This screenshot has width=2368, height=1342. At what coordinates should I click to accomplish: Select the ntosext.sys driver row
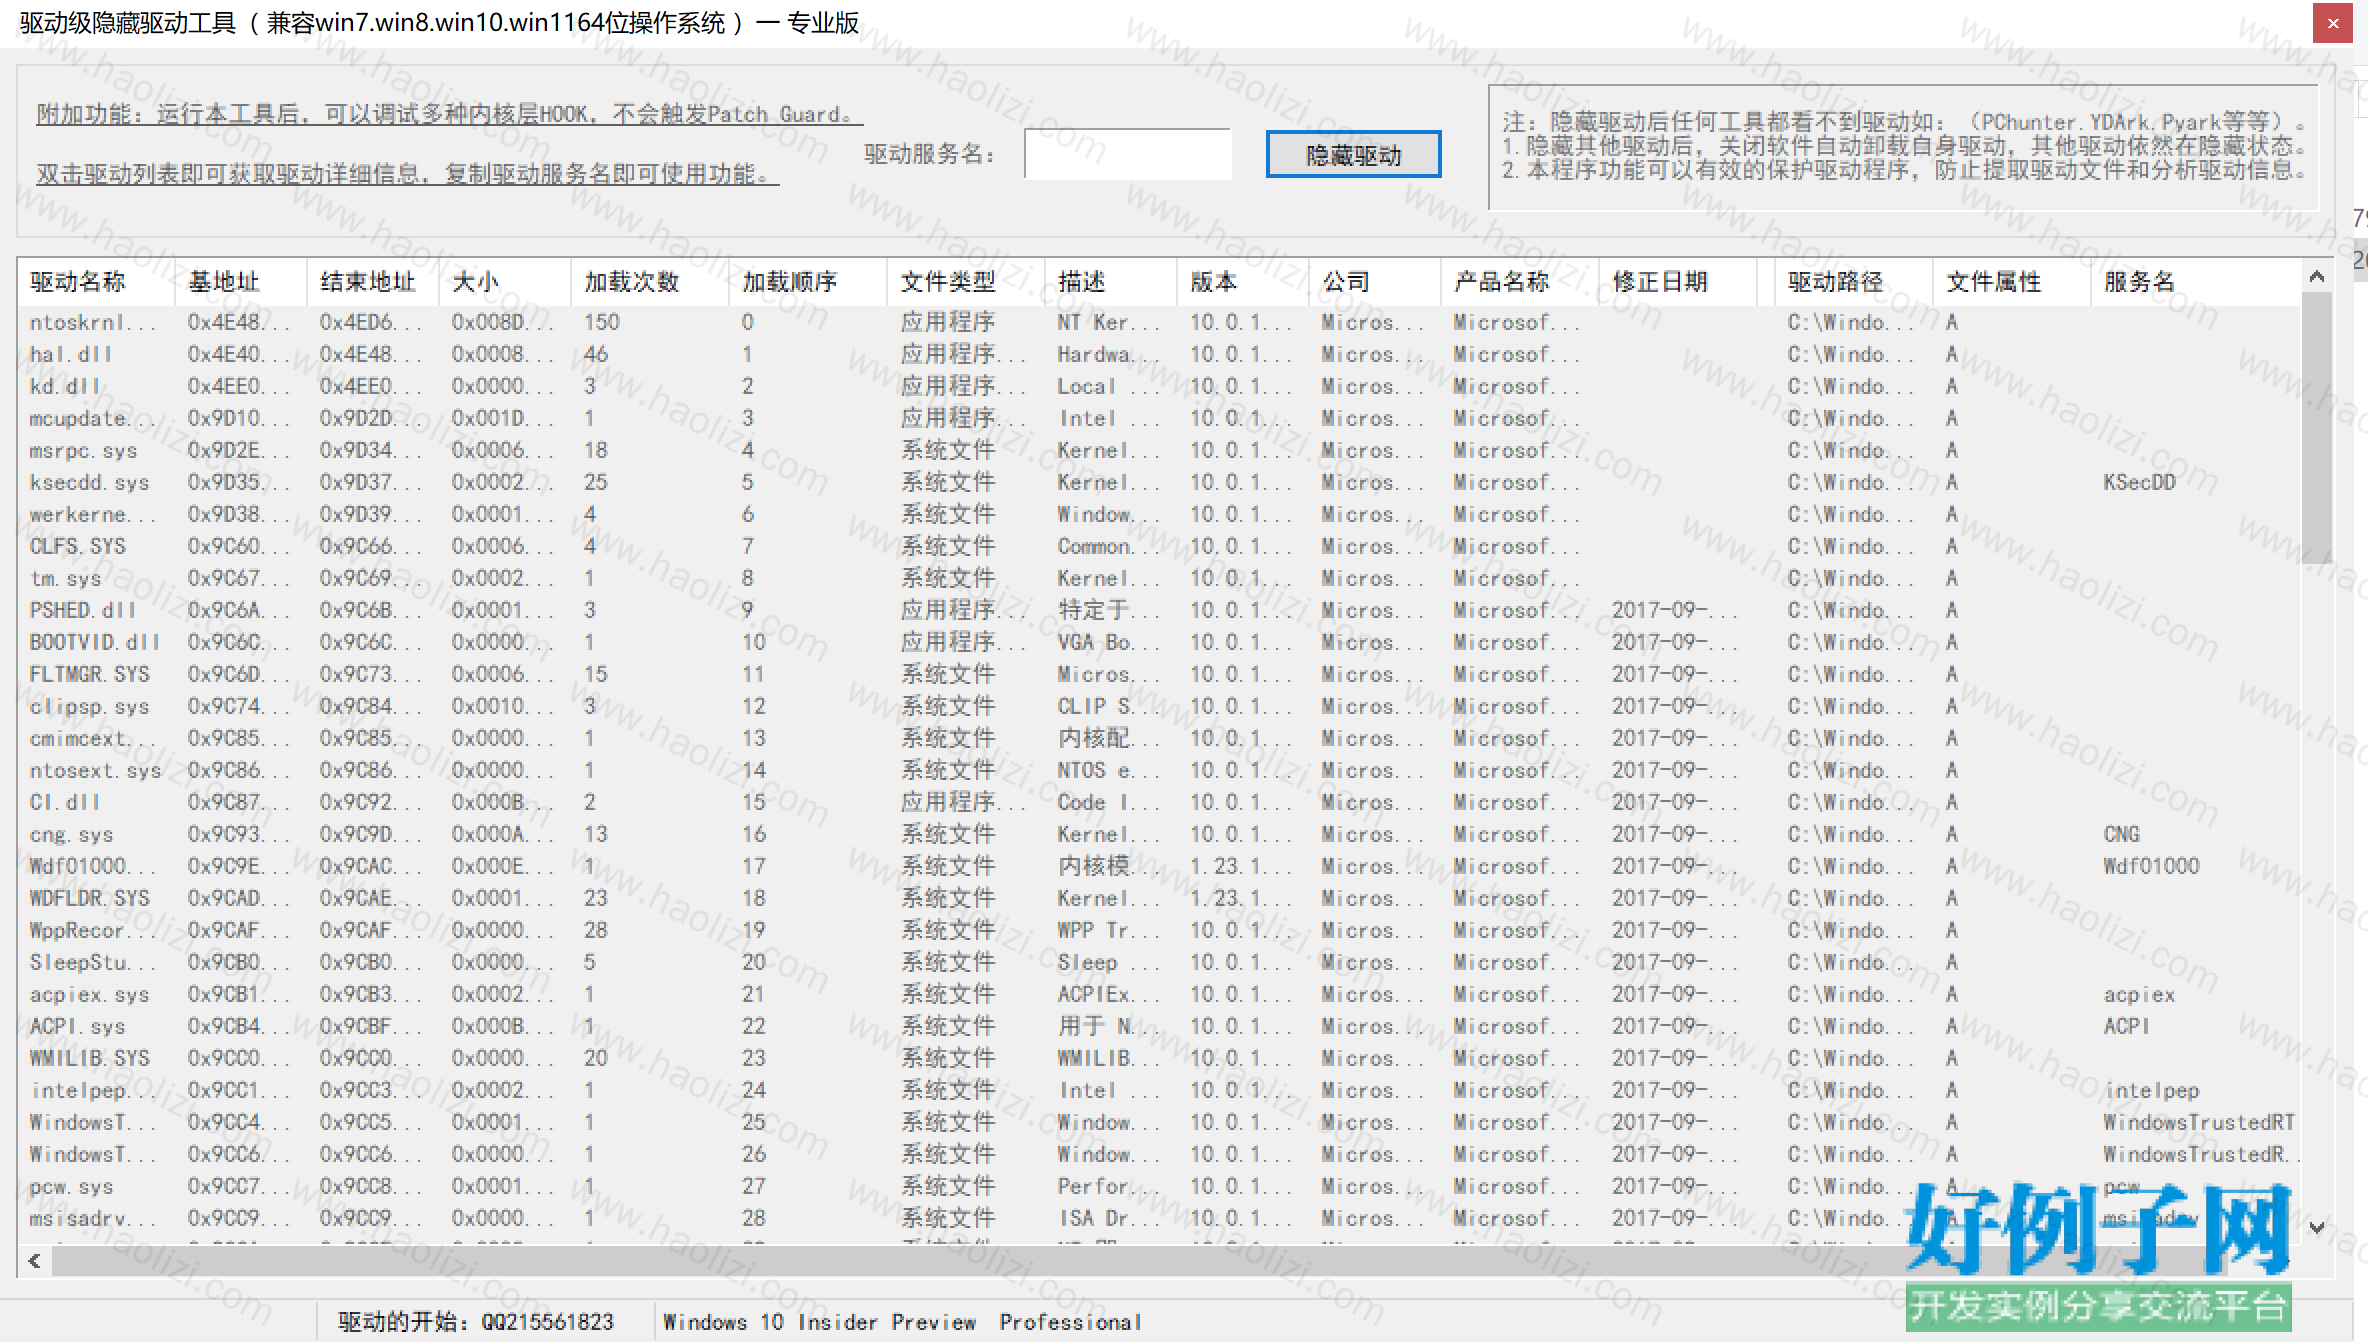pyautogui.click(x=1160, y=770)
